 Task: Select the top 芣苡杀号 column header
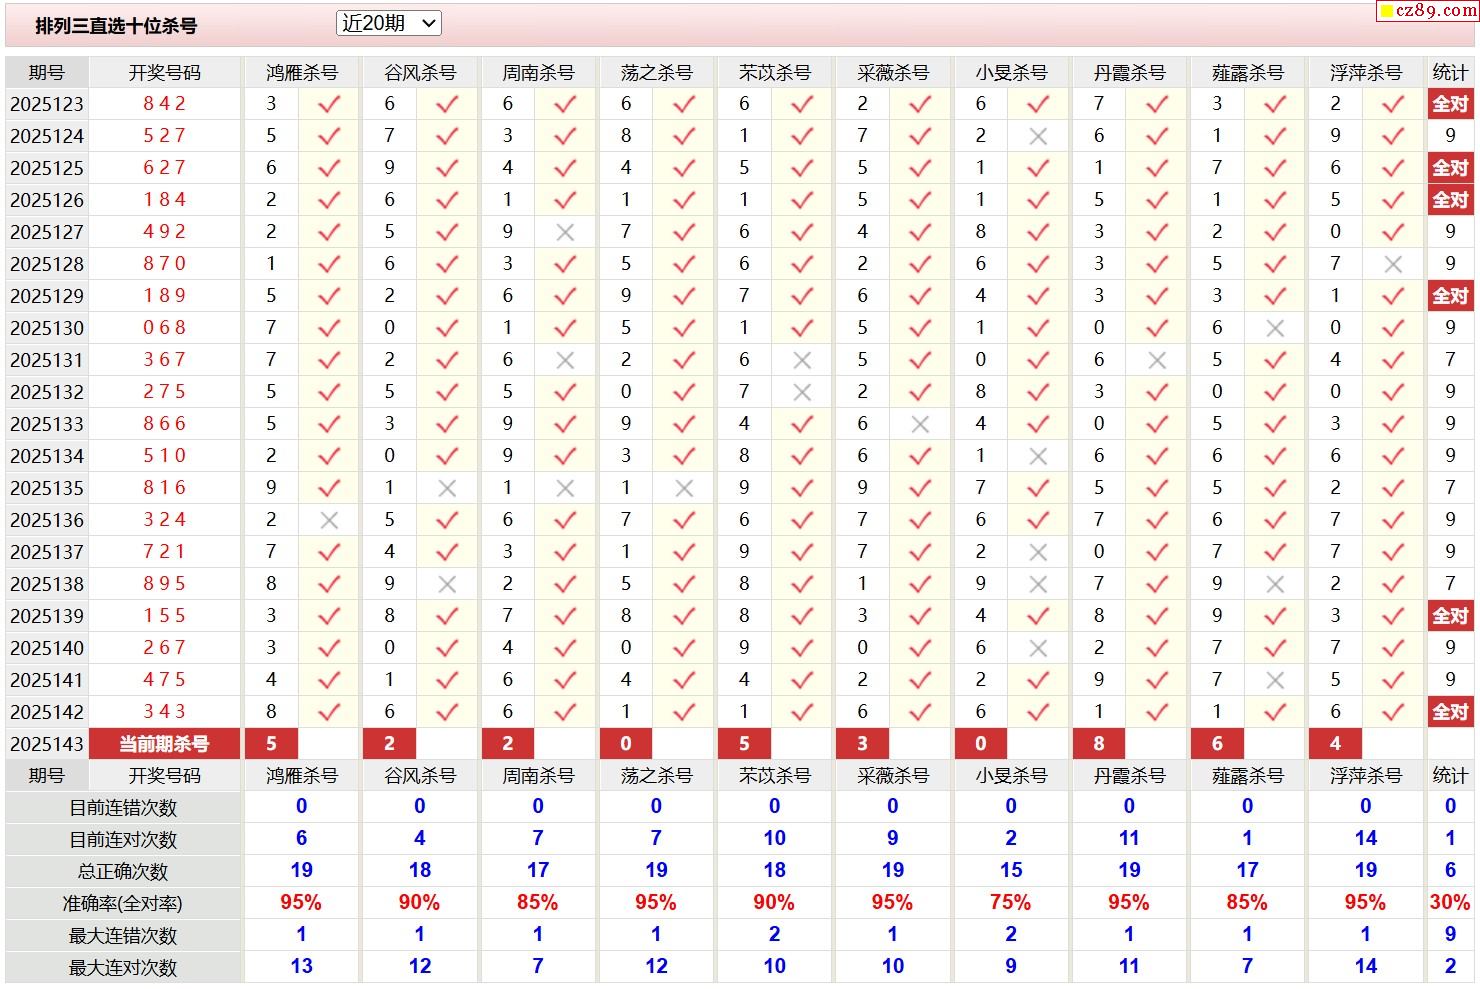pos(775,73)
